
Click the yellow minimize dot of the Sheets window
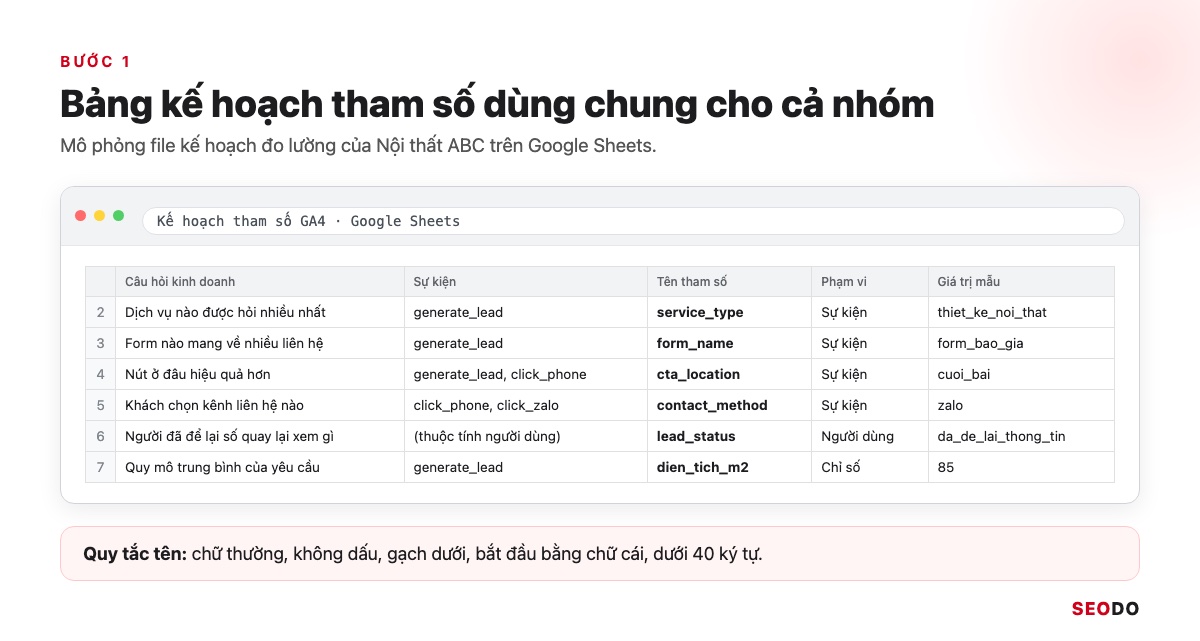point(100,216)
